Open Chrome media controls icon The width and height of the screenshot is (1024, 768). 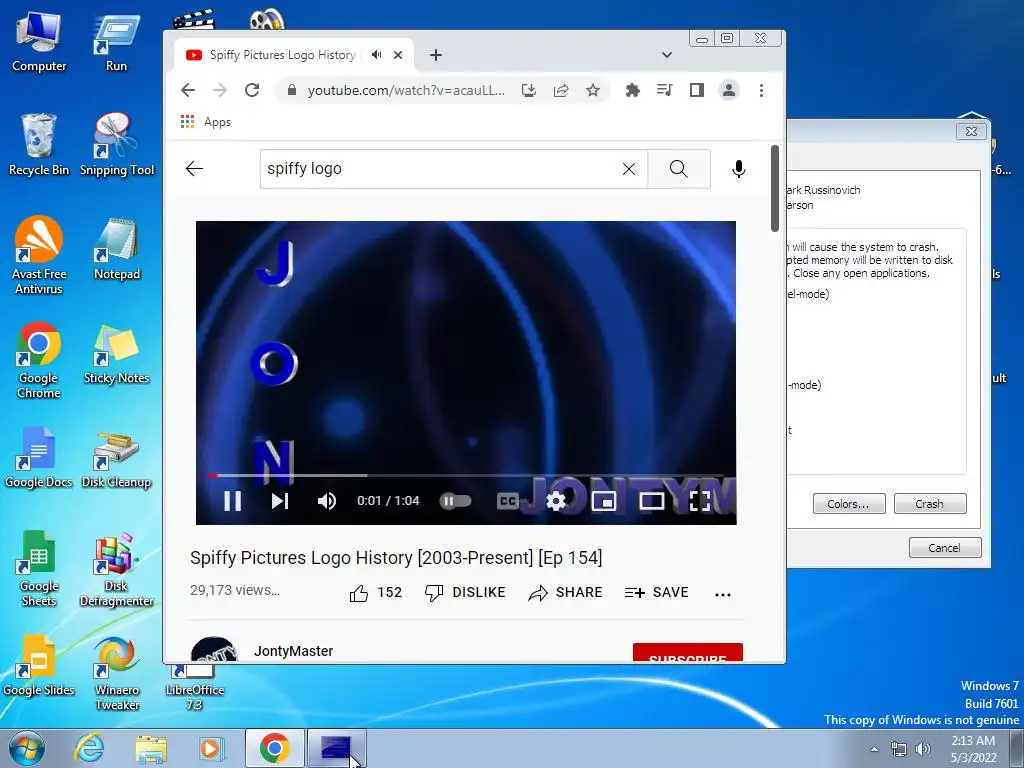(664, 90)
